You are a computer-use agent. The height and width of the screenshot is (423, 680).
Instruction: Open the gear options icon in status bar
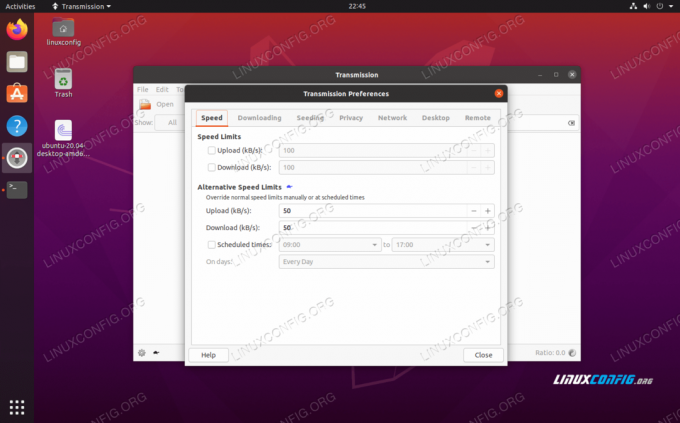click(x=141, y=353)
